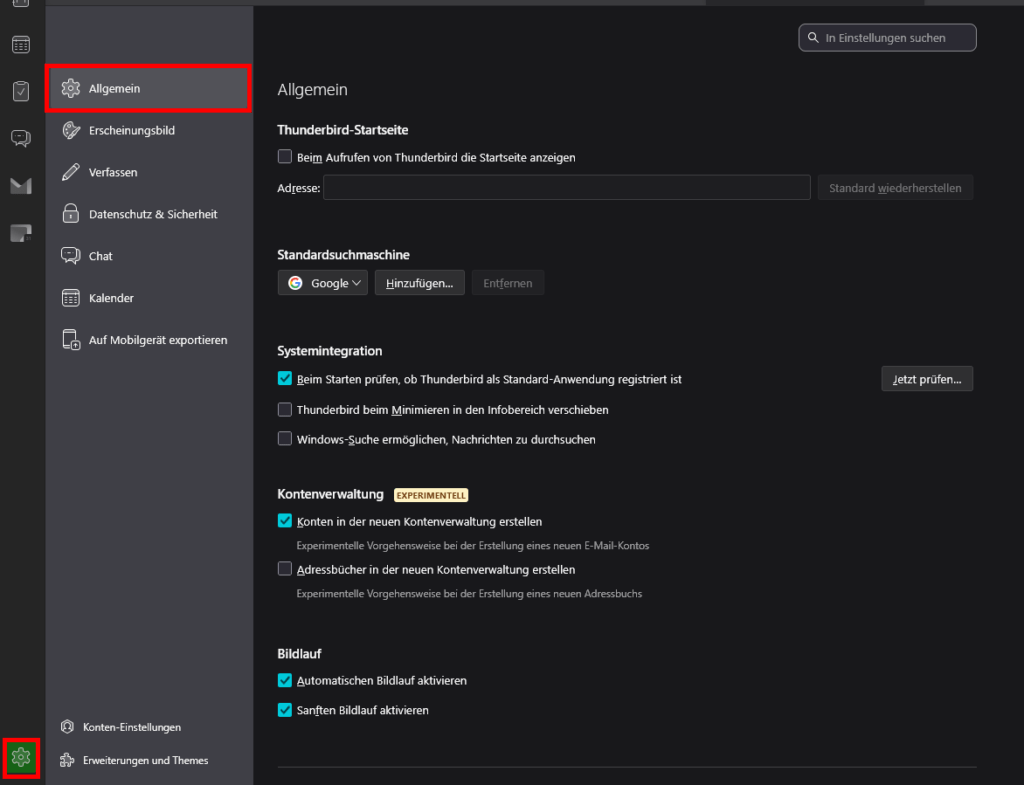Click the Gmail M icon in the left toolbar

pos(21,185)
